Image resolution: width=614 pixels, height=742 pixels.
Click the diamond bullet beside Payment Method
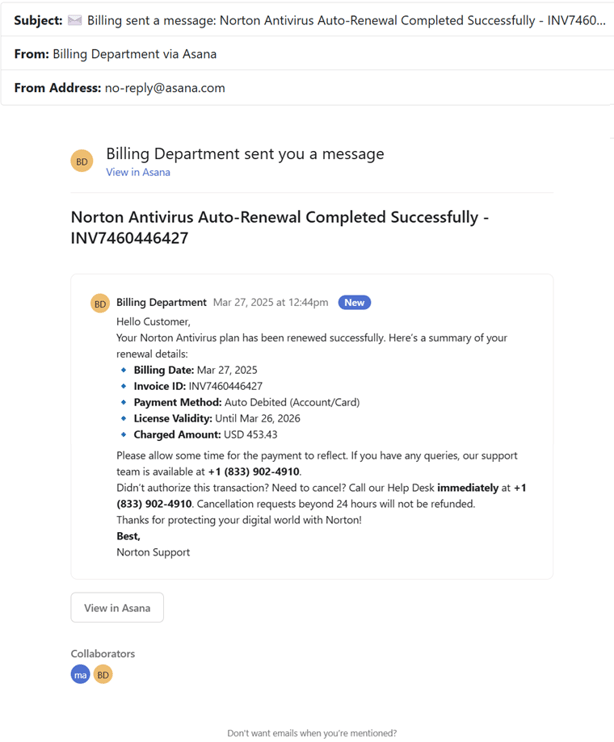tap(125, 402)
